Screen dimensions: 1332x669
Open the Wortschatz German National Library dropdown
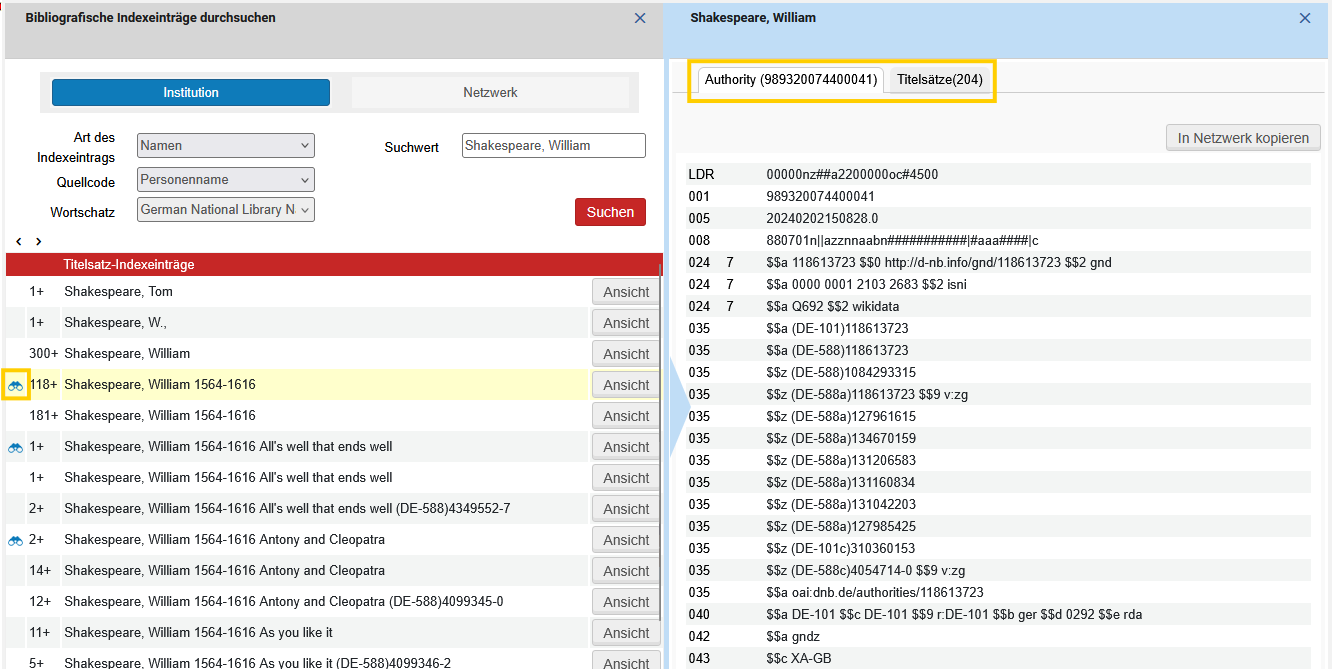coord(225,210)
